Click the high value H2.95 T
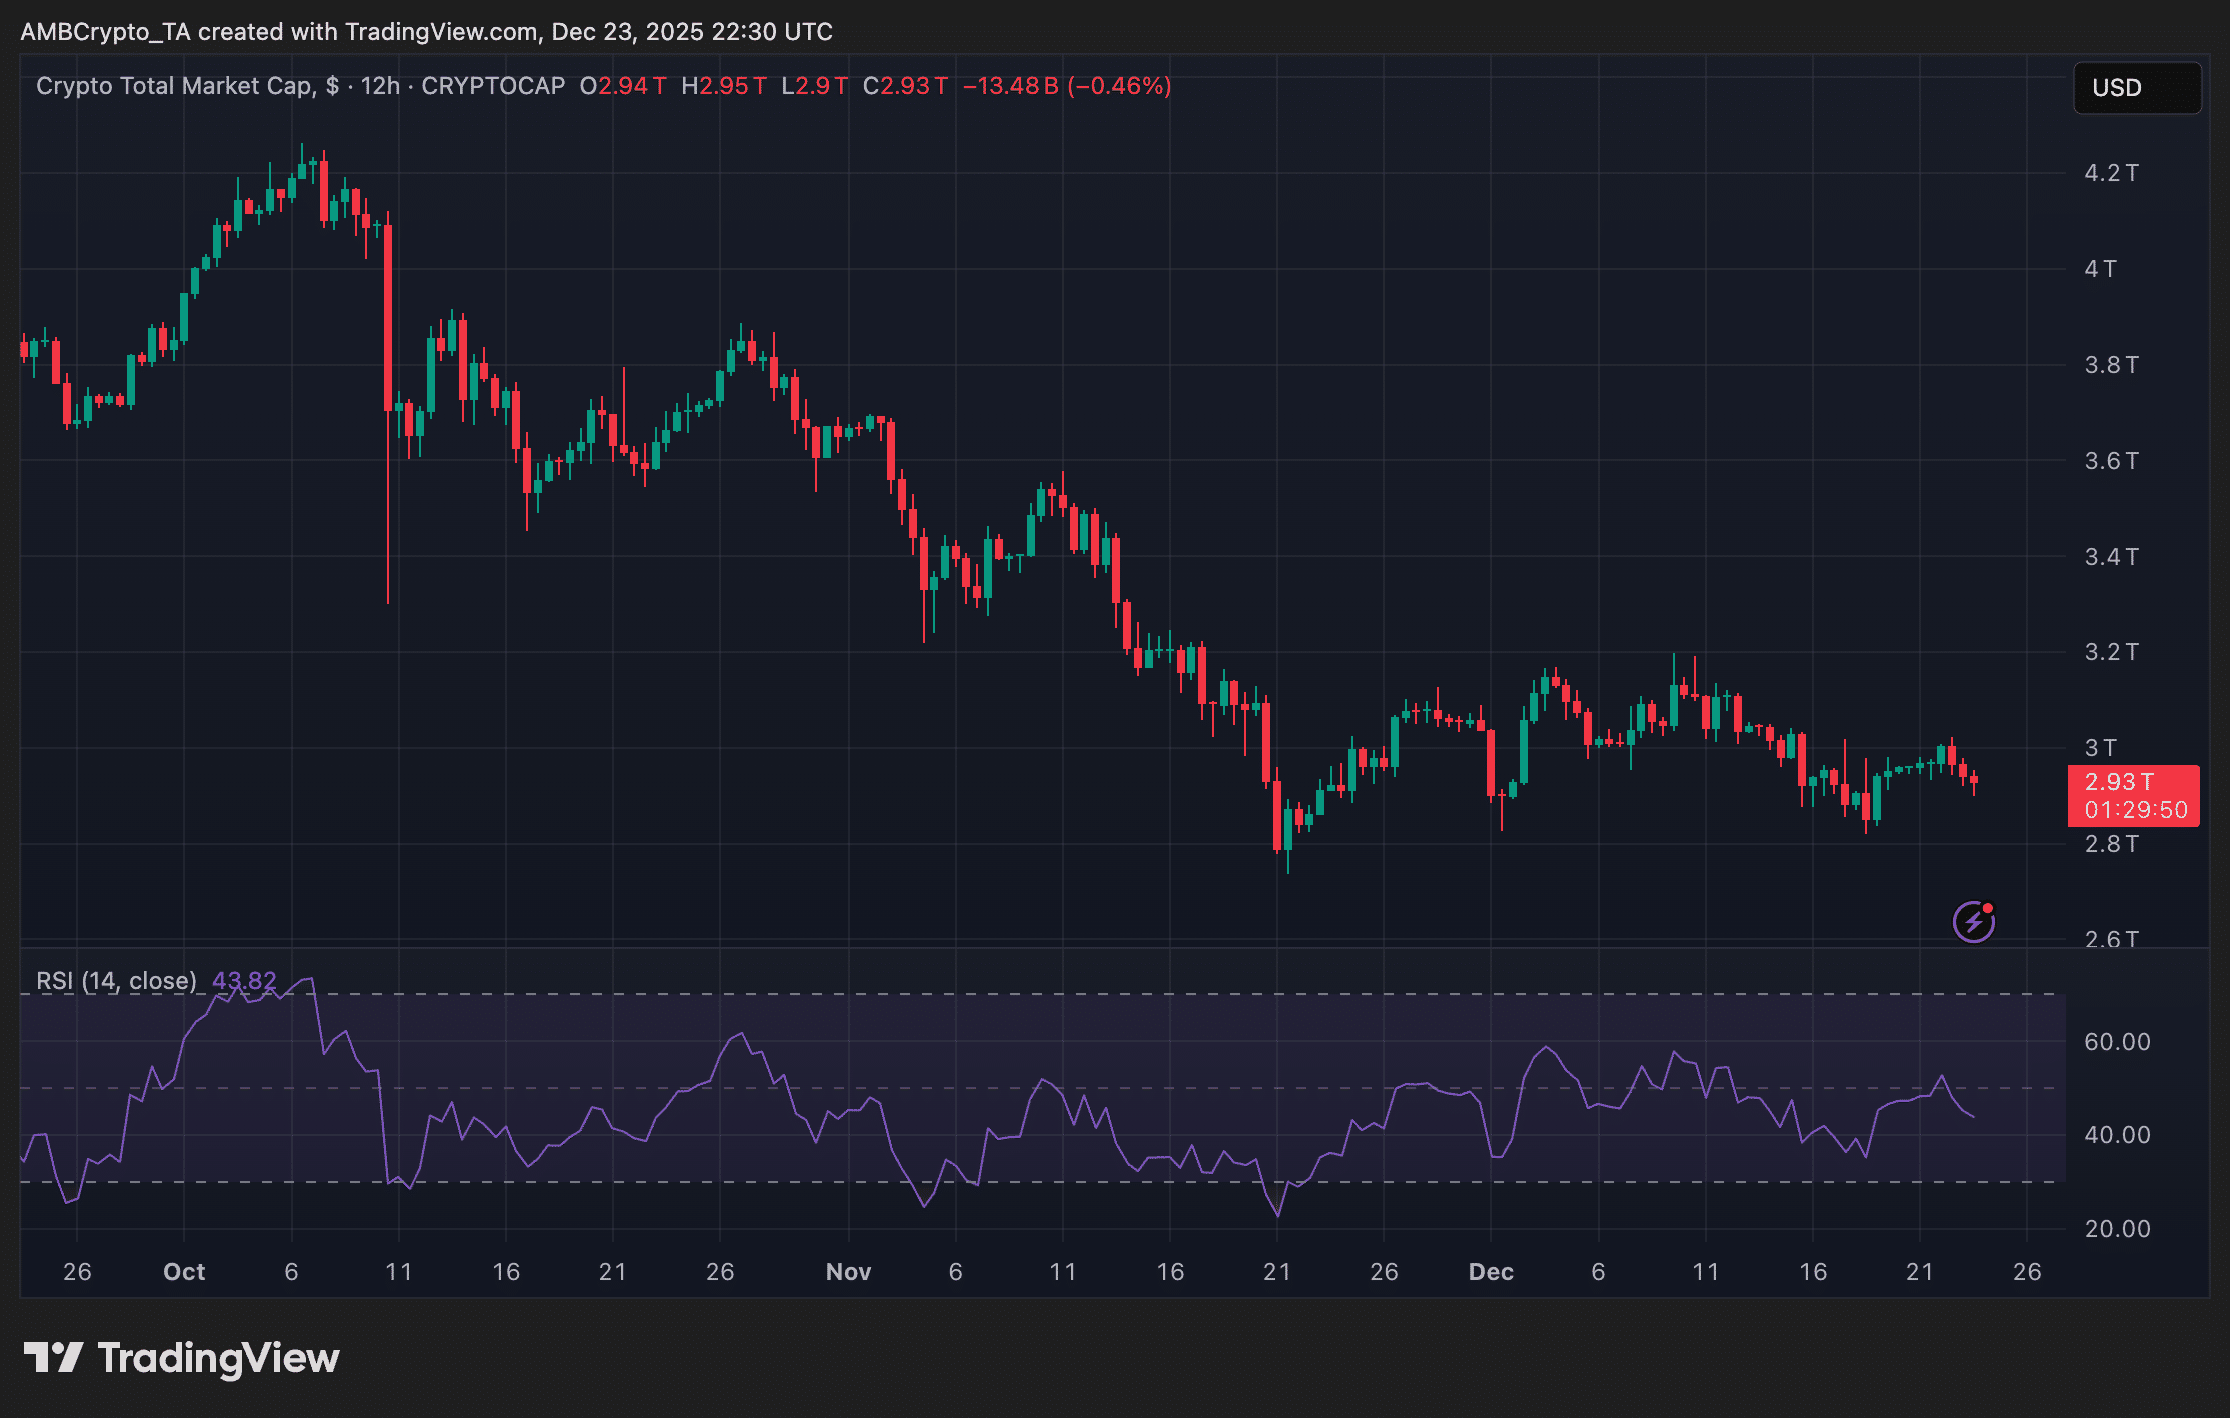2230x1418 pixels. [723, 86]
